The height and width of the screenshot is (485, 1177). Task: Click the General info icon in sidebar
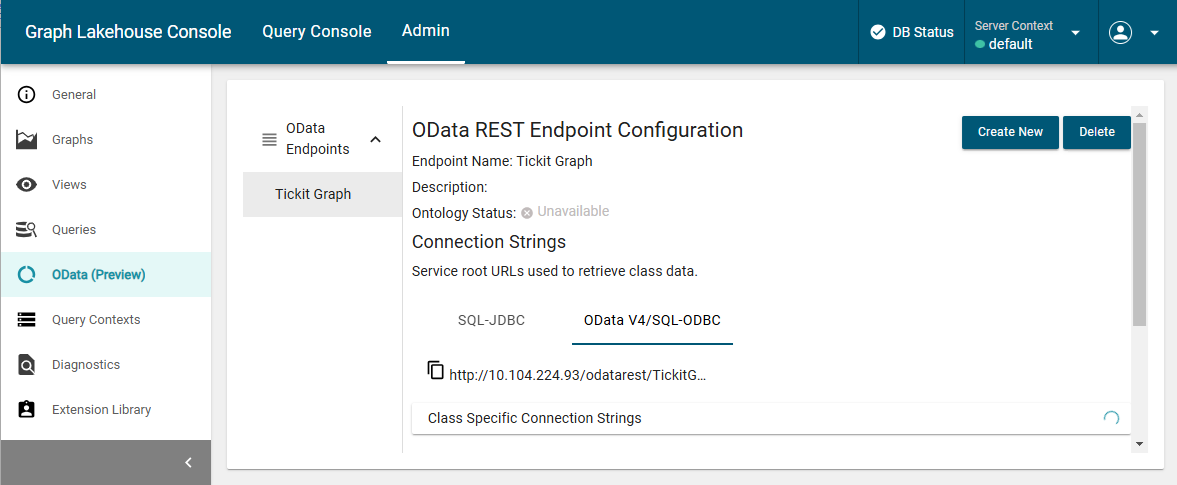pyautogui.click(x=27, y=95)
